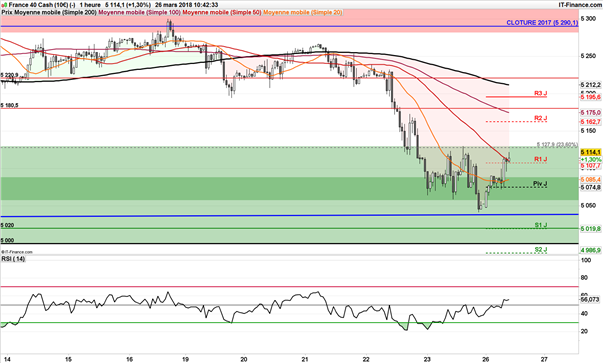The height and width of the screenshot is (363, 603).
Task: Click the 5 212,2 moving average price tag
Action: coord(590,84)
